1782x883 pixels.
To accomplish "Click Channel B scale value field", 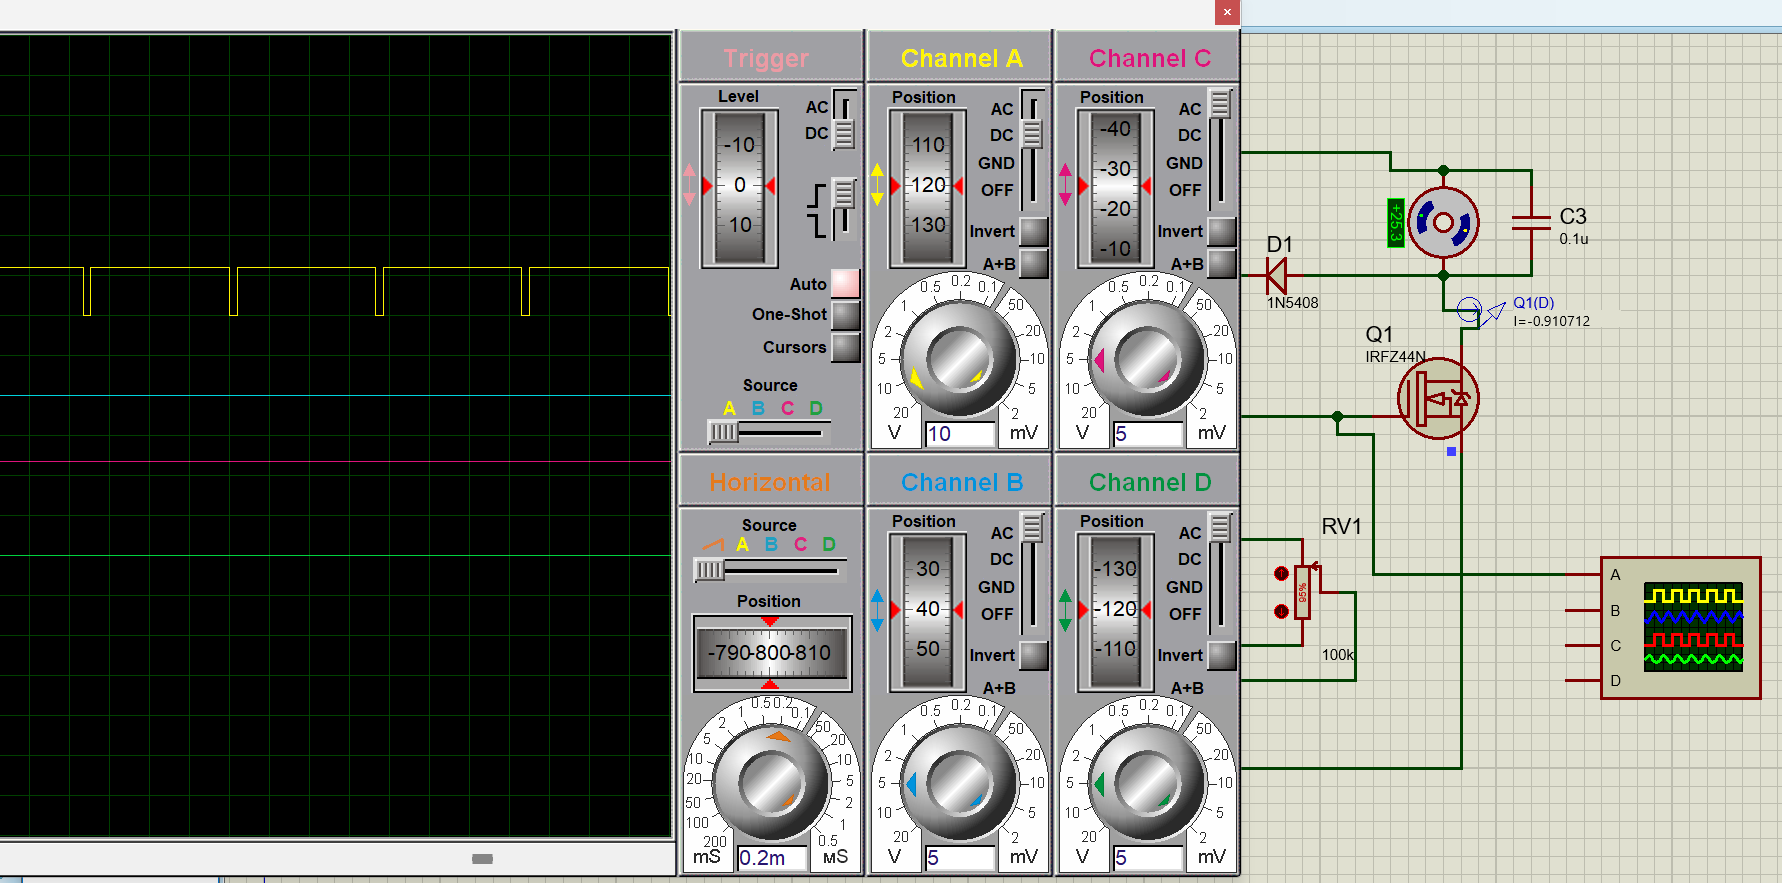I will point(960,858).
